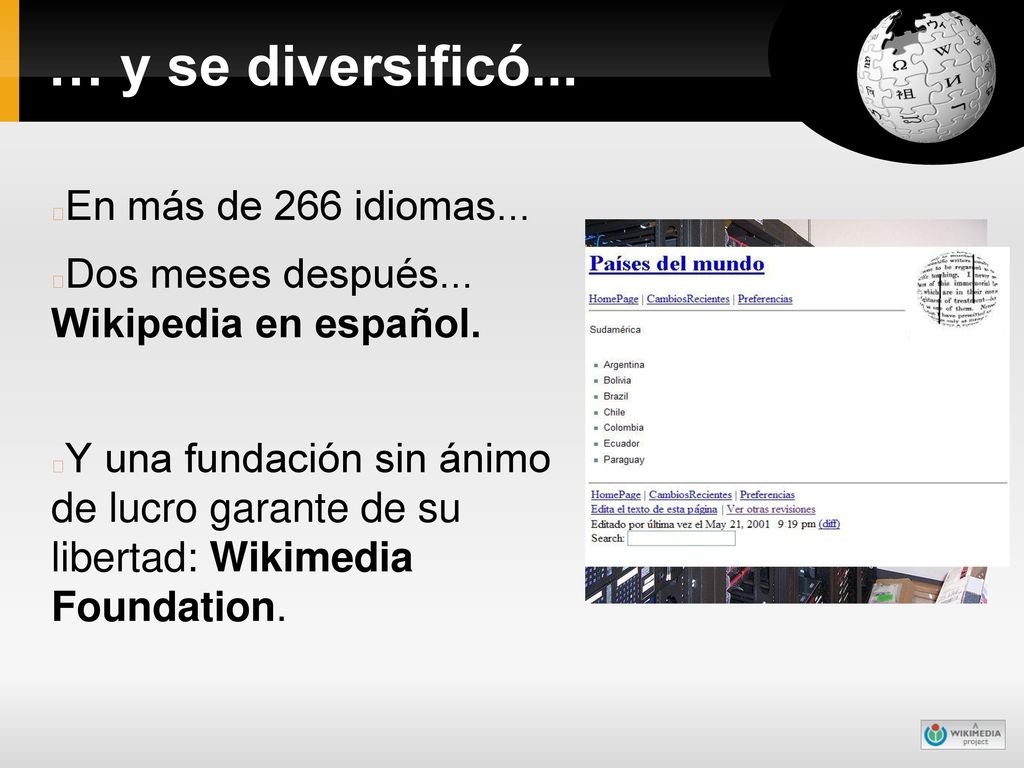Viewport: 1024px width, 768px height.
Task: Click the 'En más de 266 idiomas...' bullet
Action: pos(296,206)
